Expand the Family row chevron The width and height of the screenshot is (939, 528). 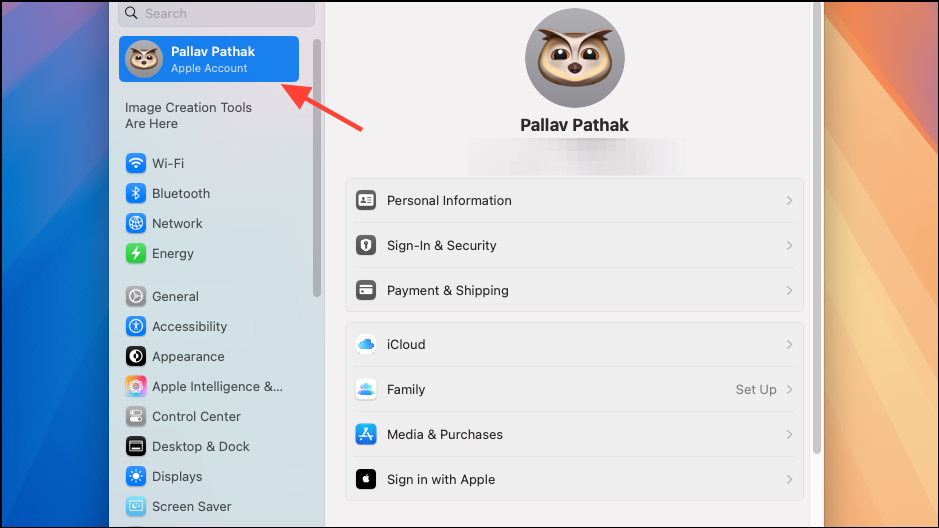click(x=789, y=389)
